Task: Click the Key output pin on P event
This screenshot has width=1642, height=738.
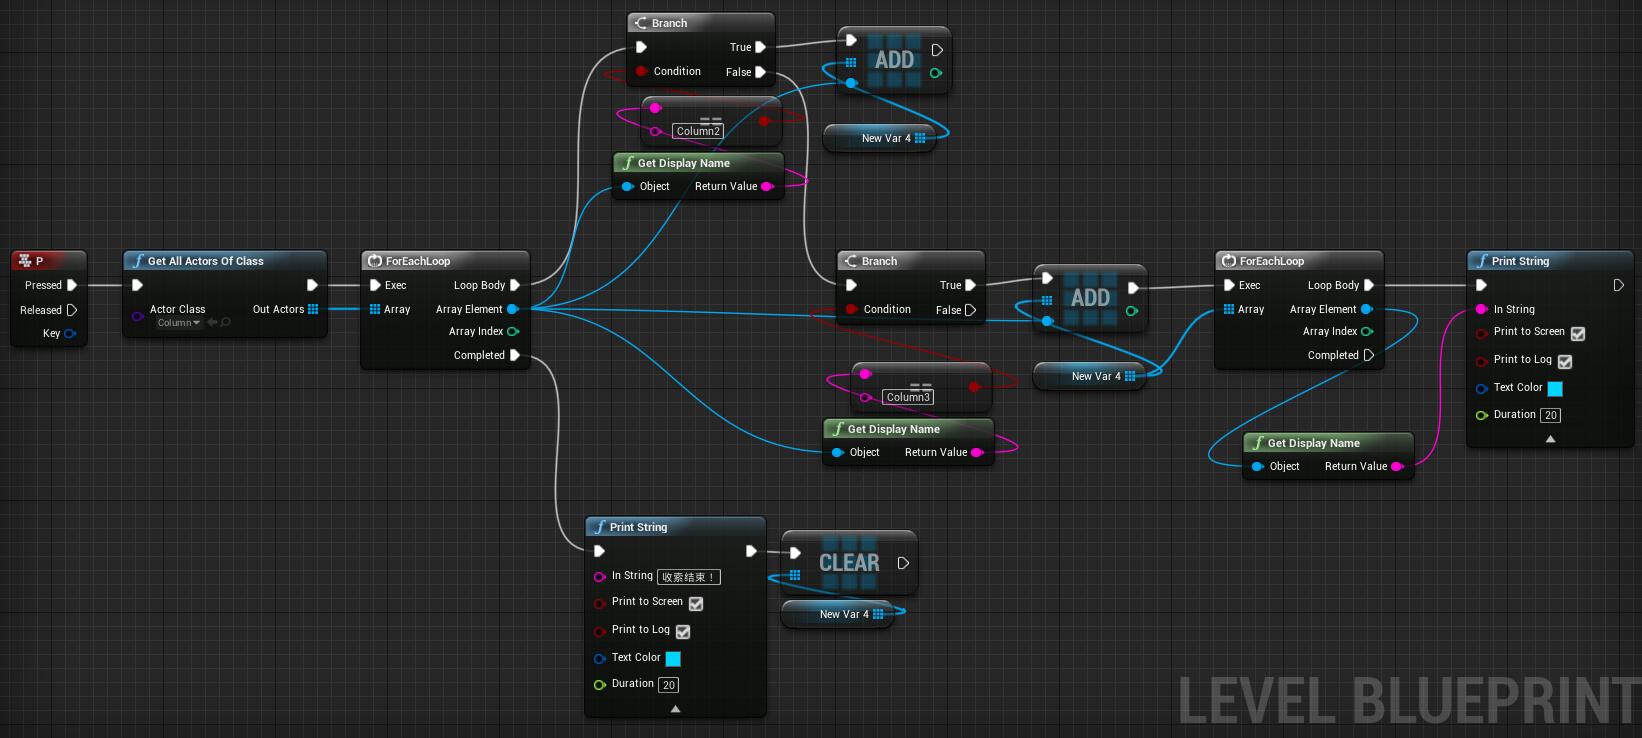Action: click(70, 334)
